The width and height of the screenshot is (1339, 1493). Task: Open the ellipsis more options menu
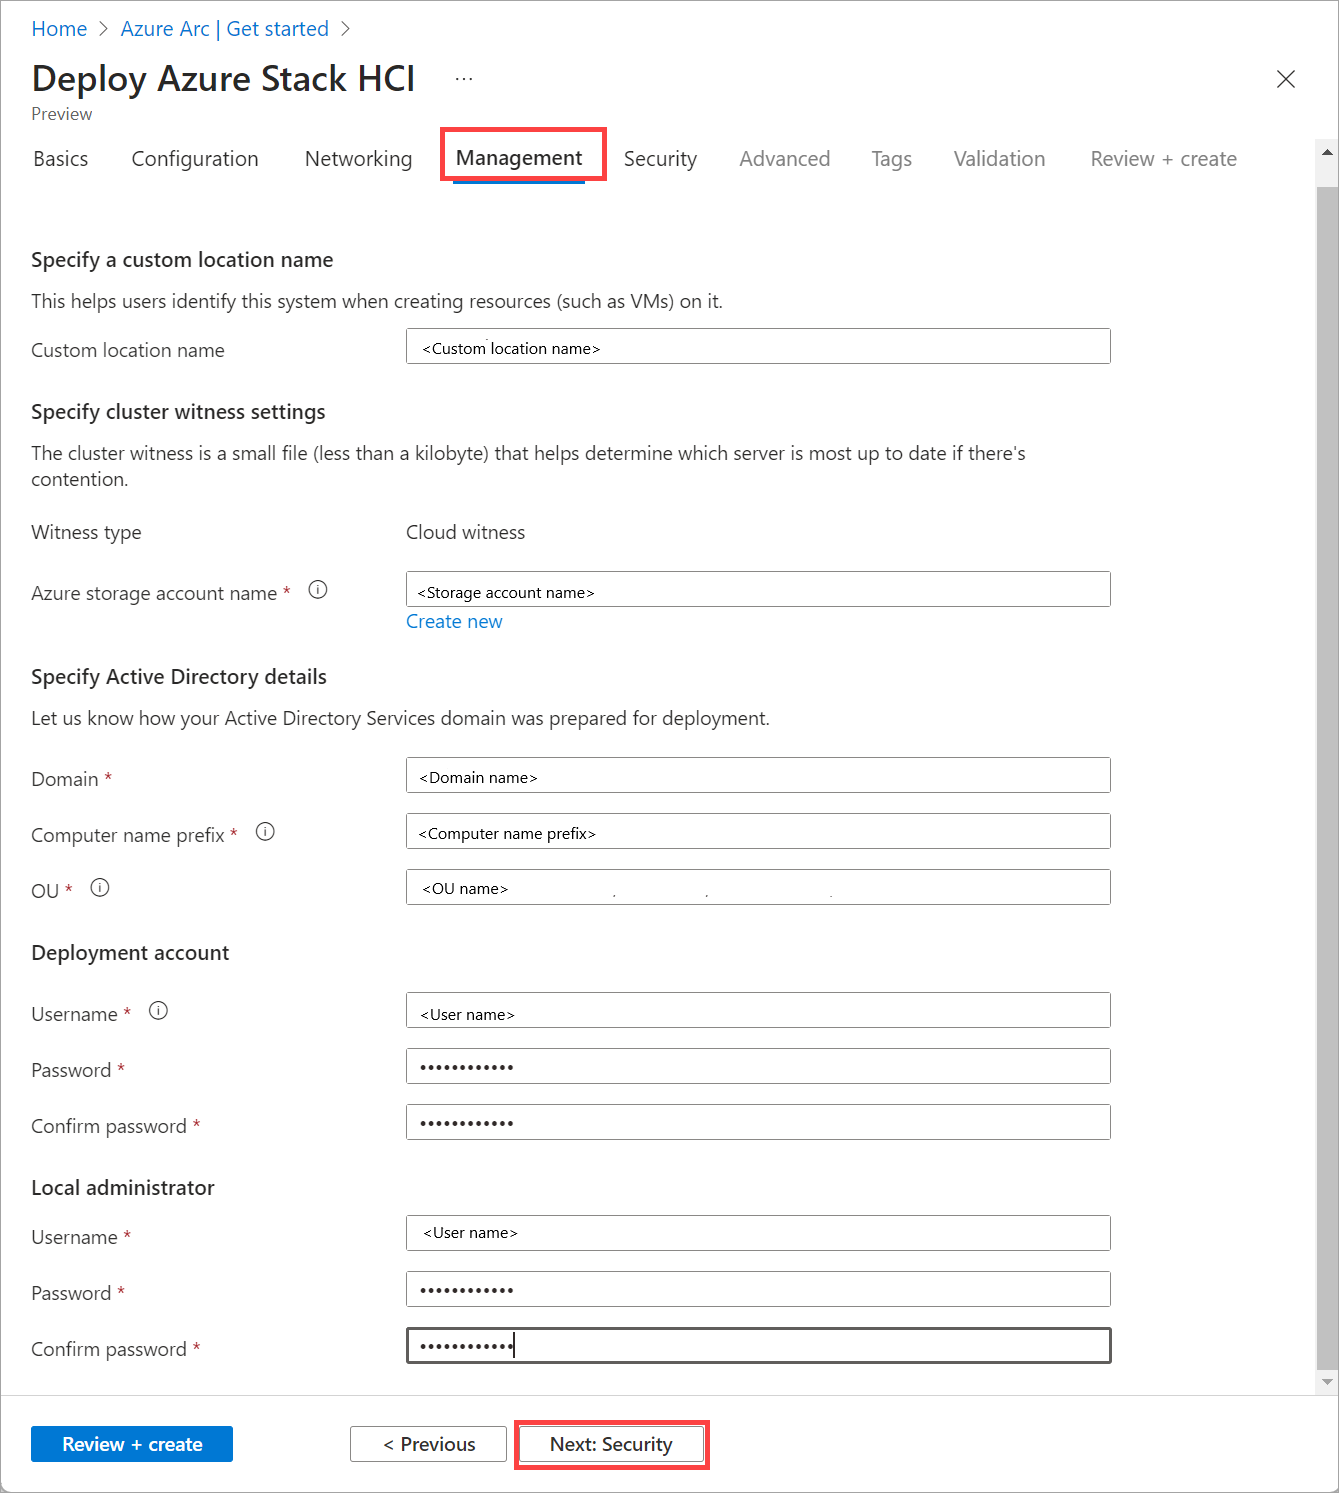point(464,79)
